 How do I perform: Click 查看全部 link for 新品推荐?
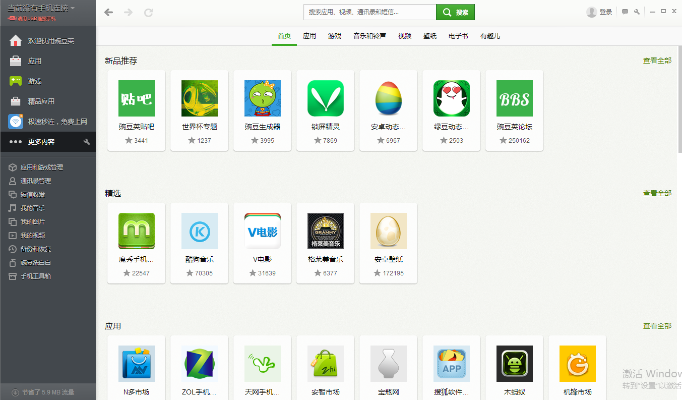[656, 61]
